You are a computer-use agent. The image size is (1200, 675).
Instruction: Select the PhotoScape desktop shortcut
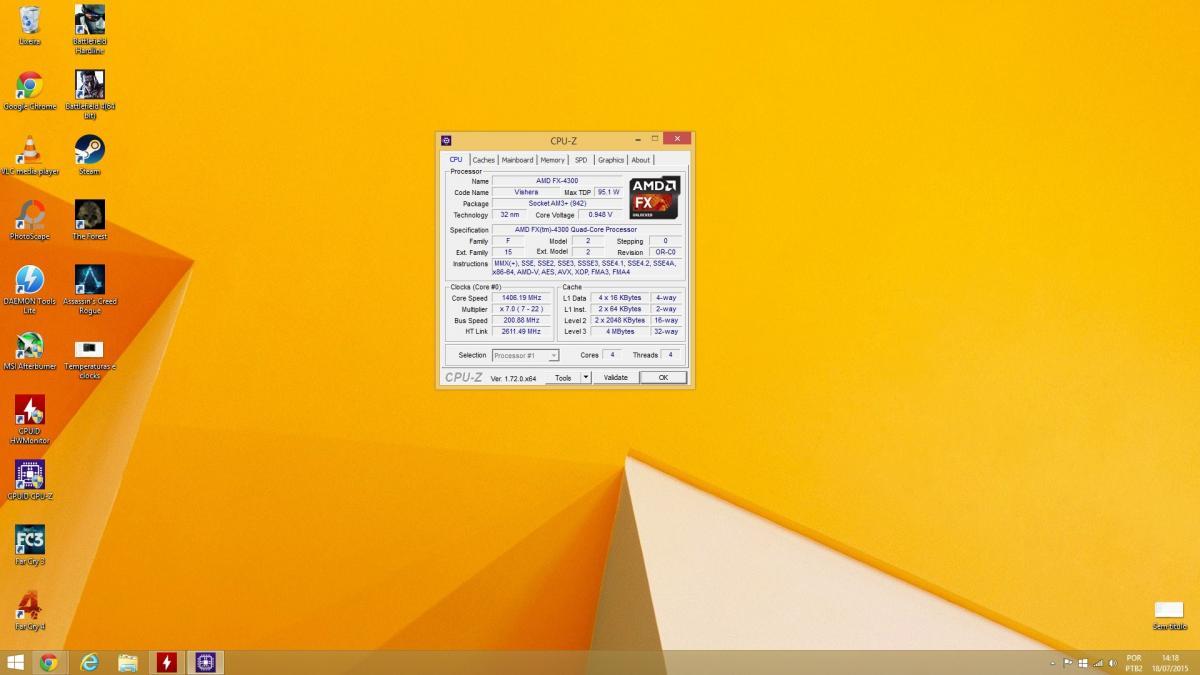[x=30, y=220]
